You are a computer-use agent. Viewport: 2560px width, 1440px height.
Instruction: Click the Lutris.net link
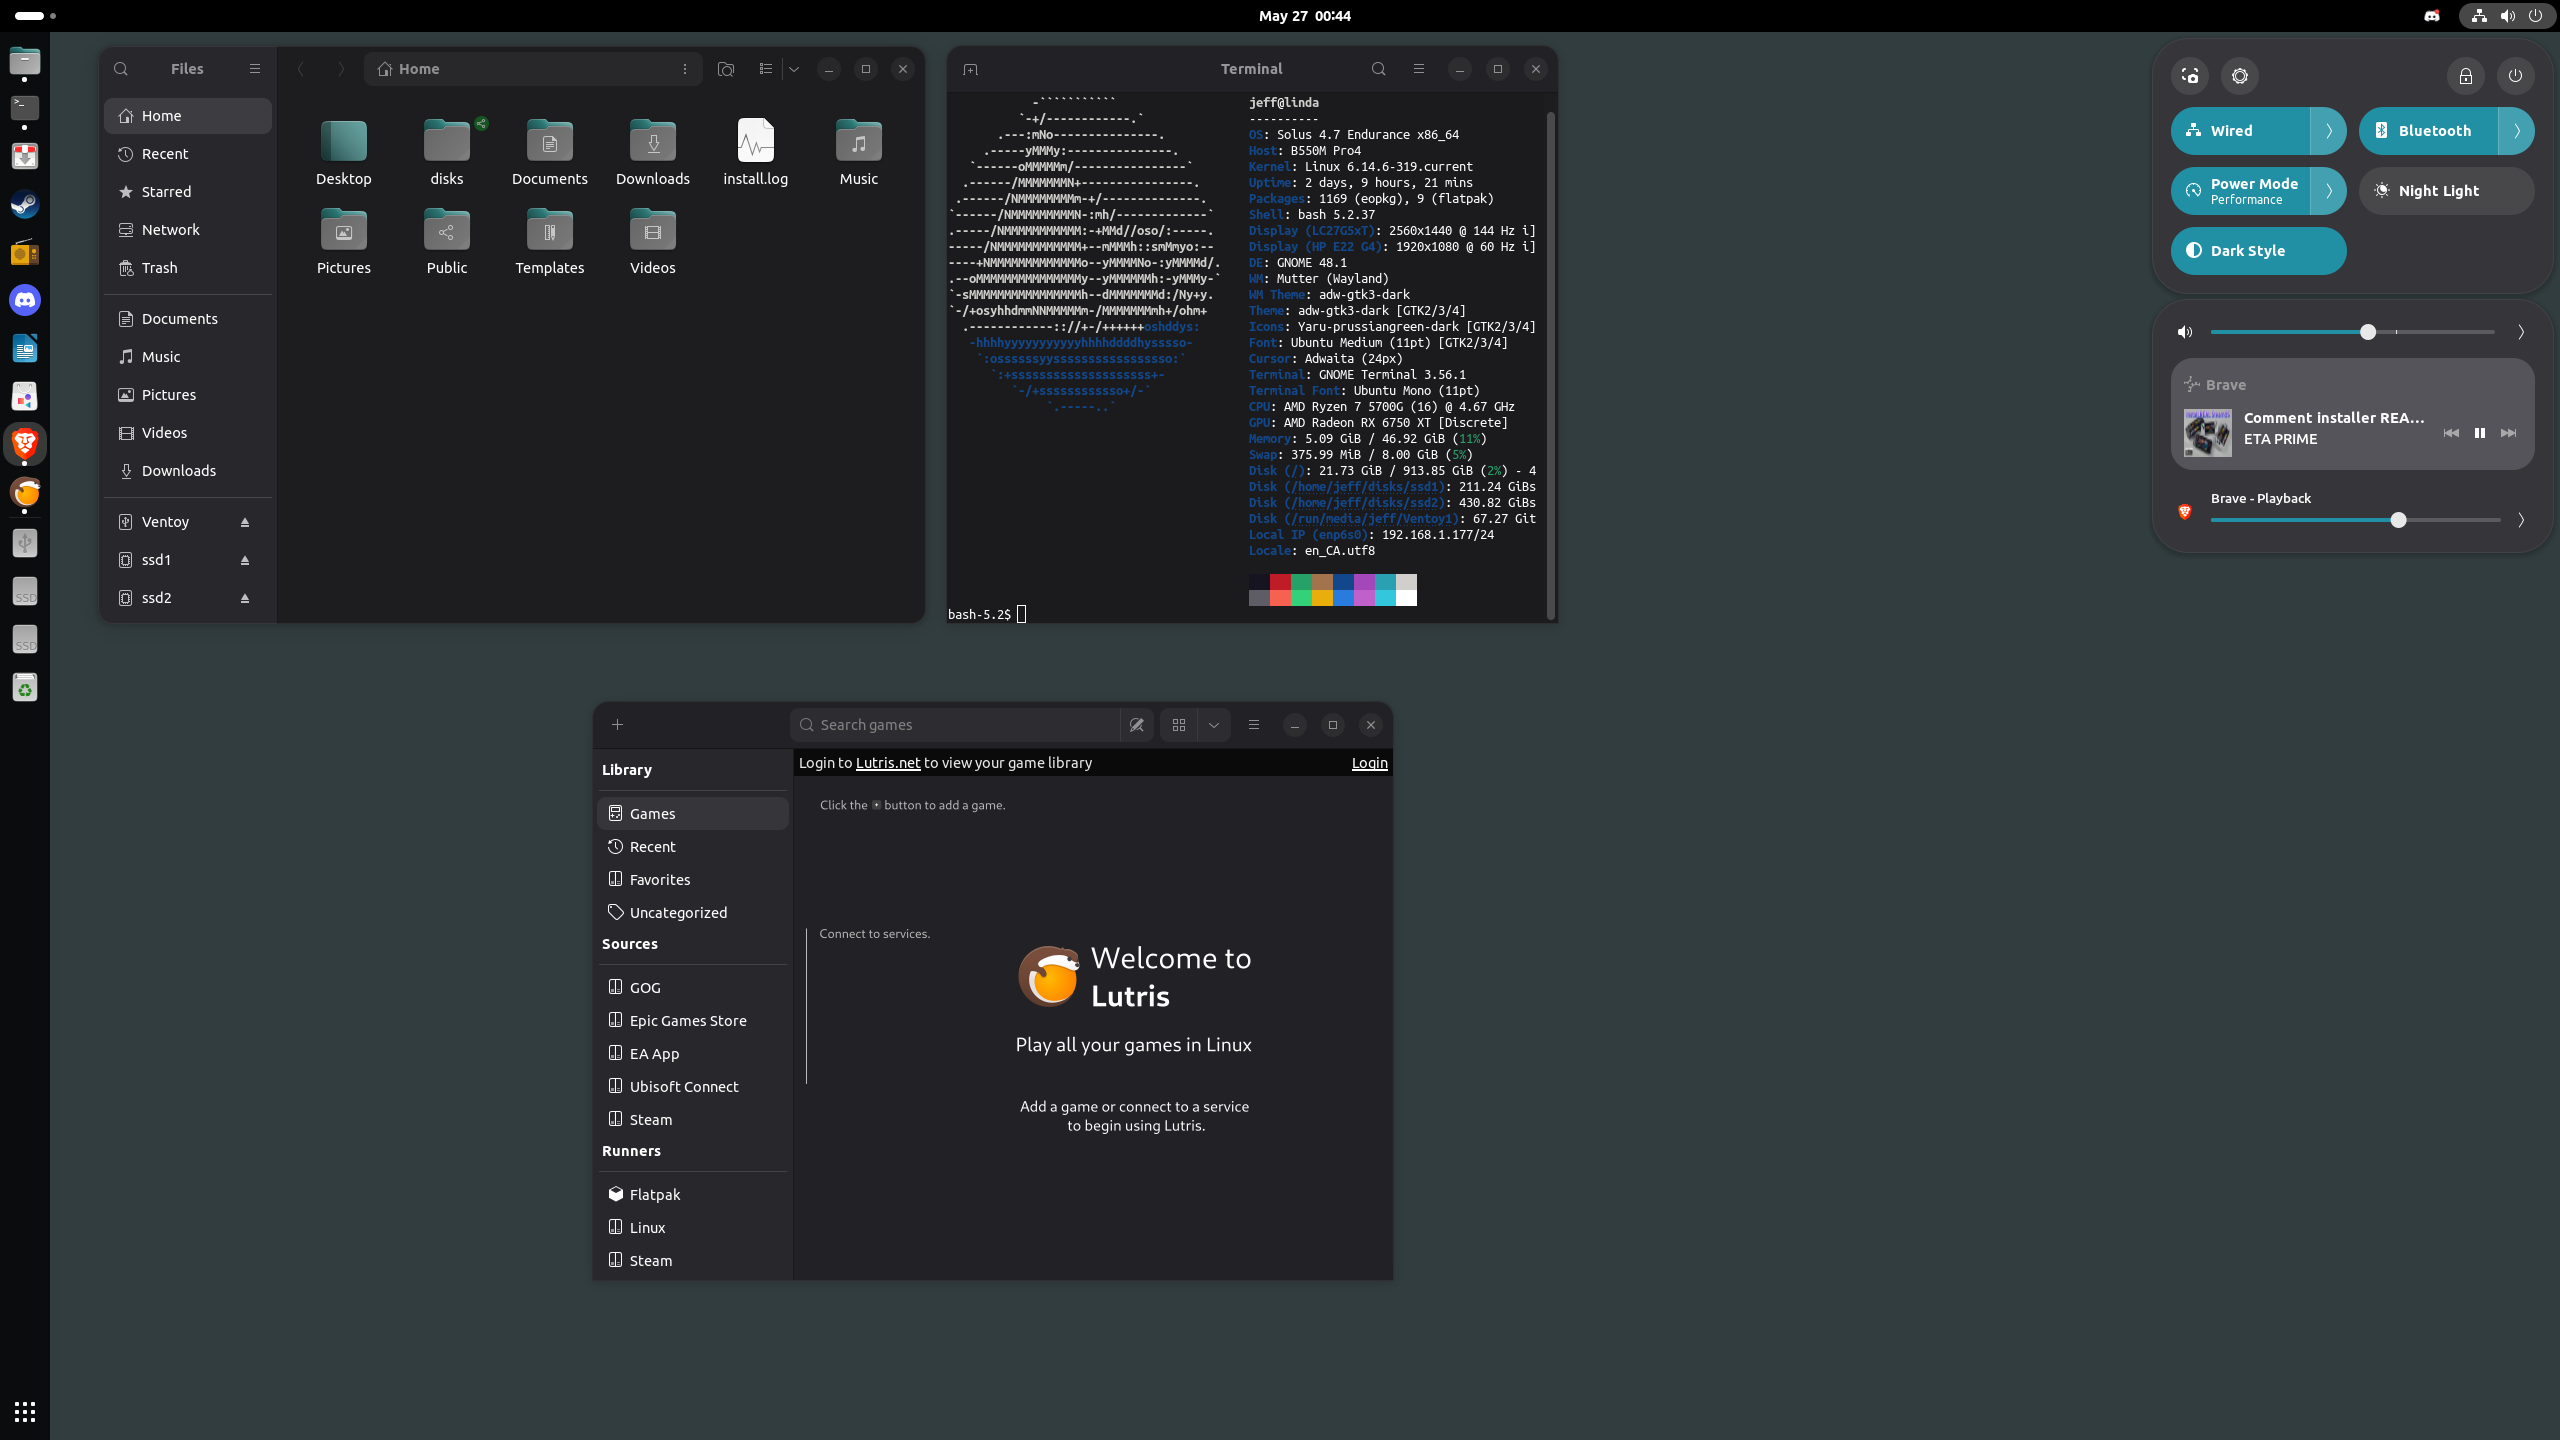[x=888, y=763]
